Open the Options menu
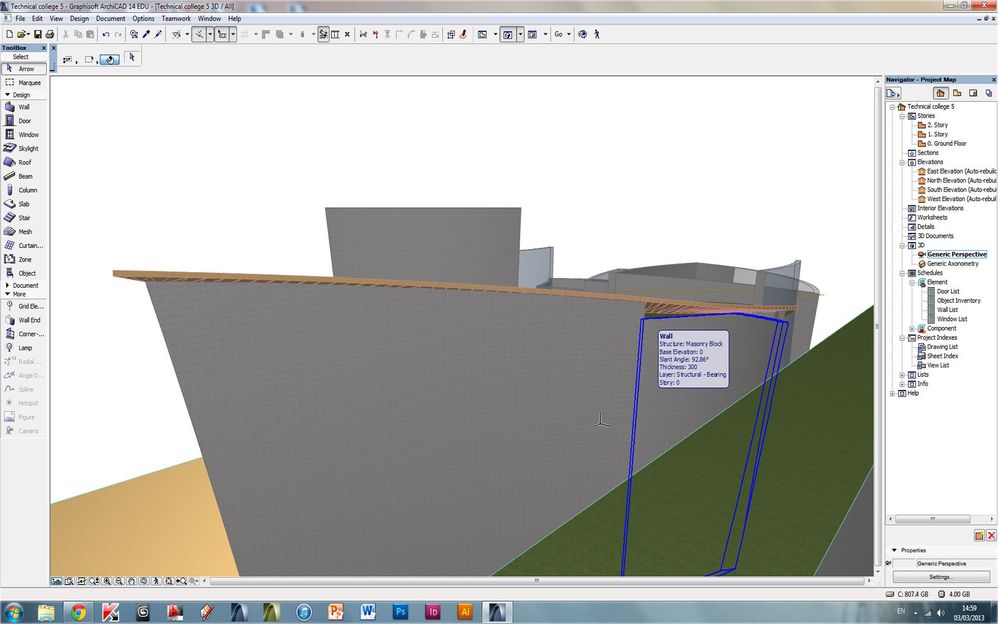The image size is (998, 624). pyautogui.click(x=143, y=18)
